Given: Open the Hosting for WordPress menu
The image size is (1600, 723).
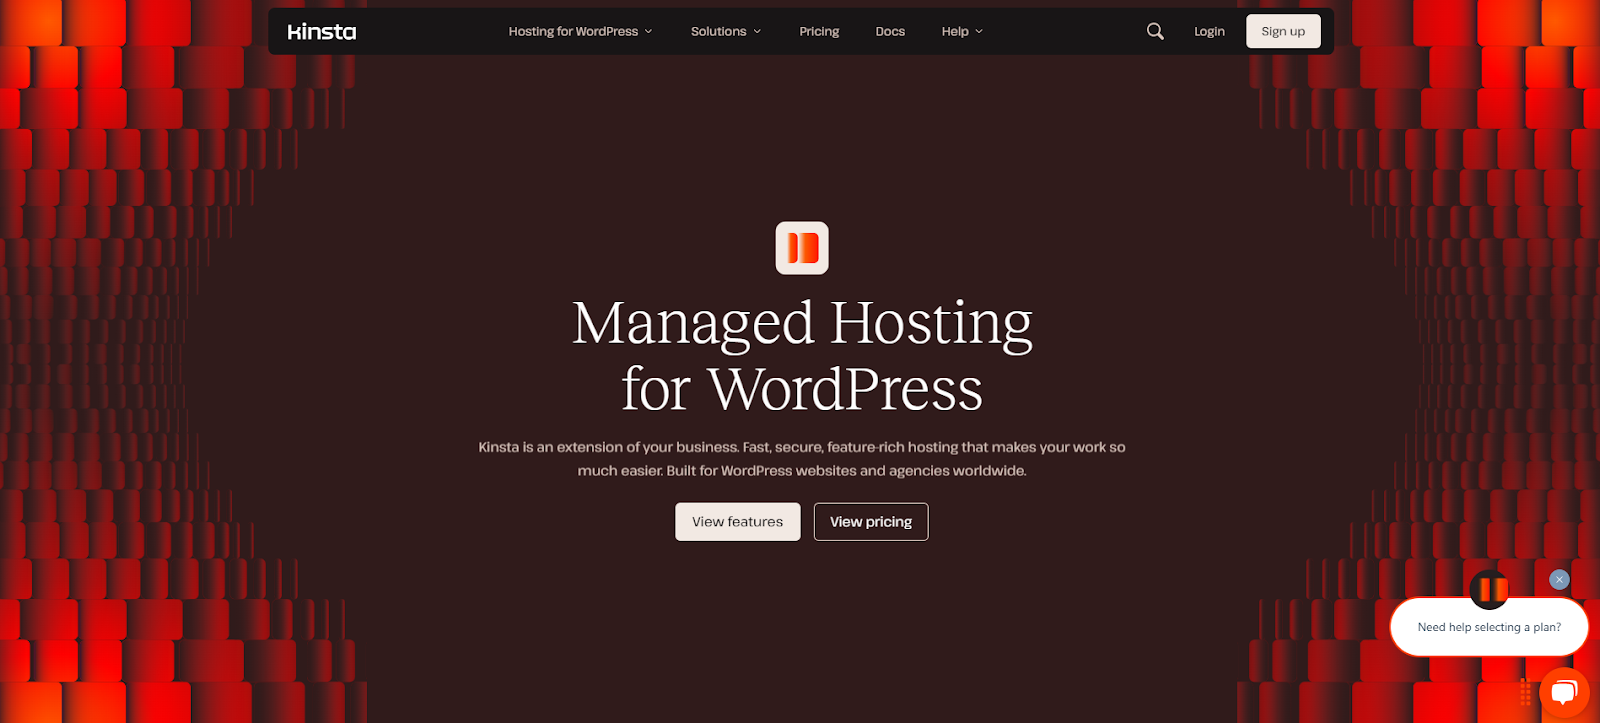Looking at the screenshot, I should [x=573, y=32].
